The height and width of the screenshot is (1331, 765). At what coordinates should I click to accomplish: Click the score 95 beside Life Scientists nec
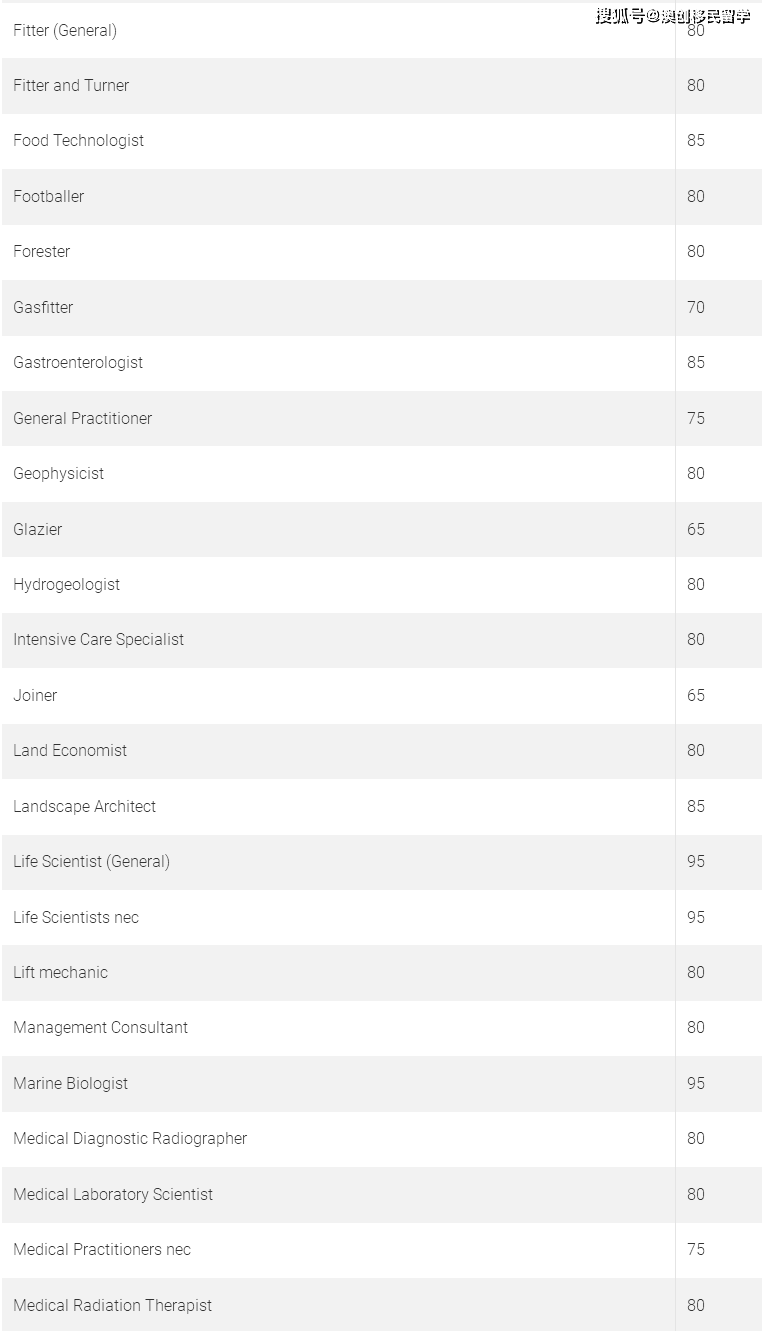click(696, 918)
